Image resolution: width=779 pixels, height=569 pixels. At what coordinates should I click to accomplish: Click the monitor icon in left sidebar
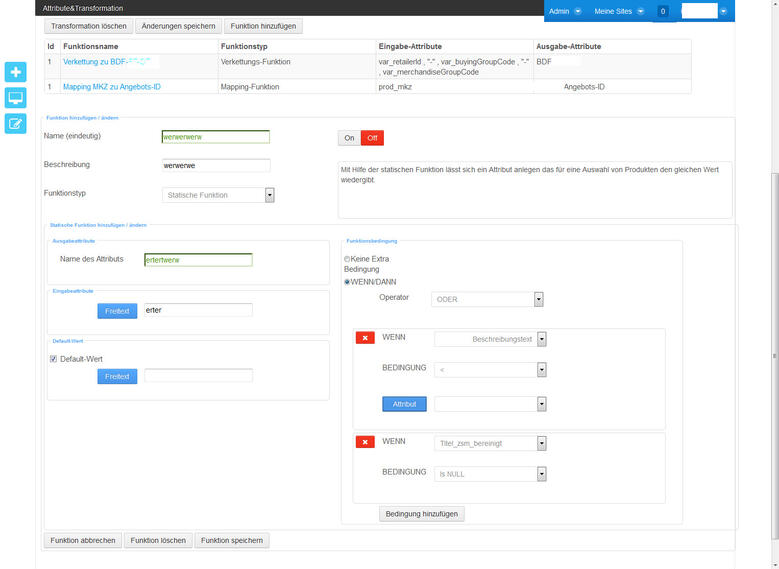coord(16,98)
